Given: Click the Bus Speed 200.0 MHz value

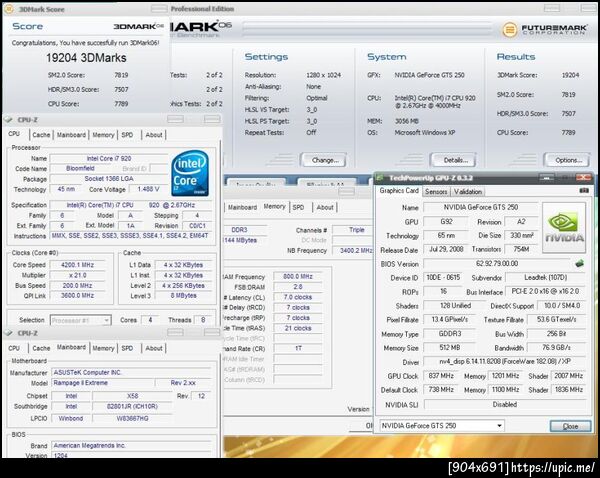Looking at the screenshot, I should tap(77, 285).
